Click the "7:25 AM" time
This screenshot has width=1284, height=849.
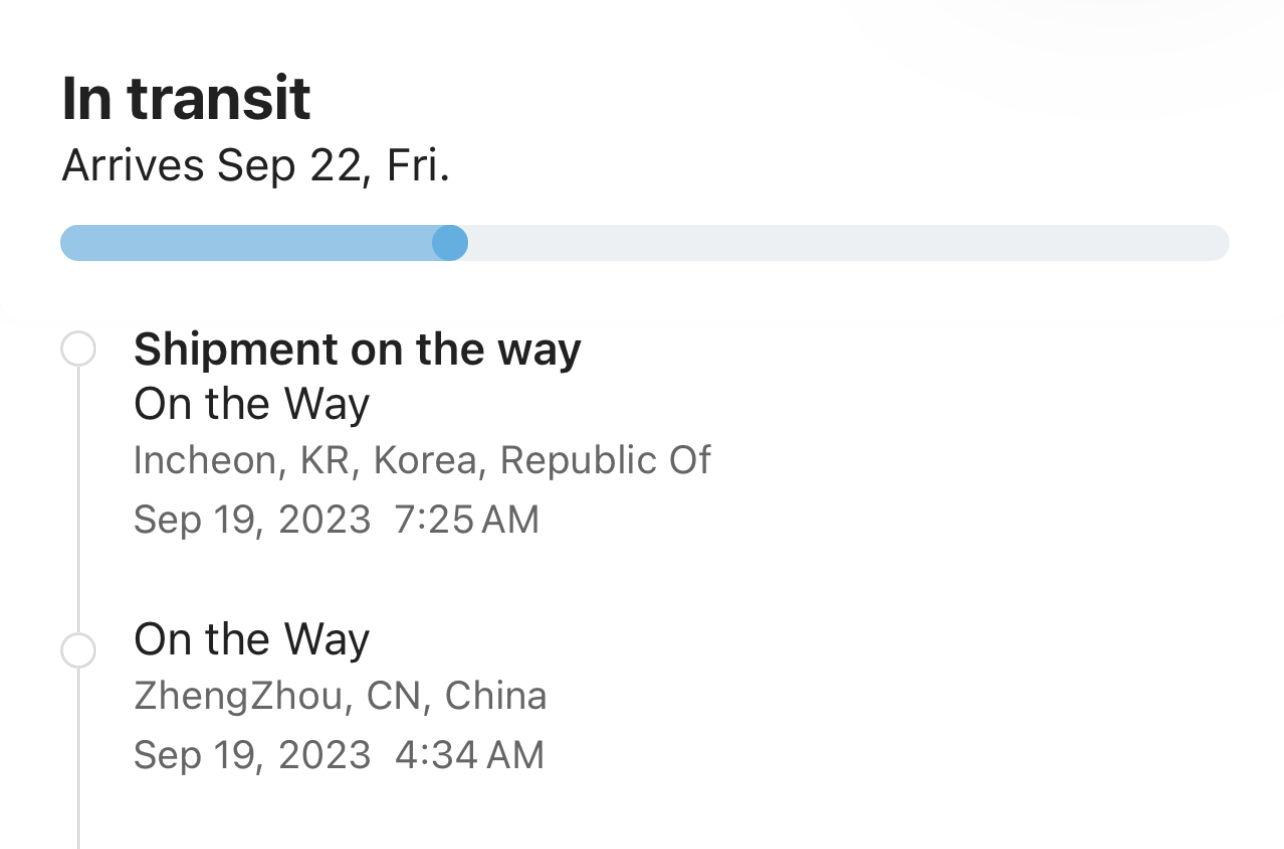467,520
